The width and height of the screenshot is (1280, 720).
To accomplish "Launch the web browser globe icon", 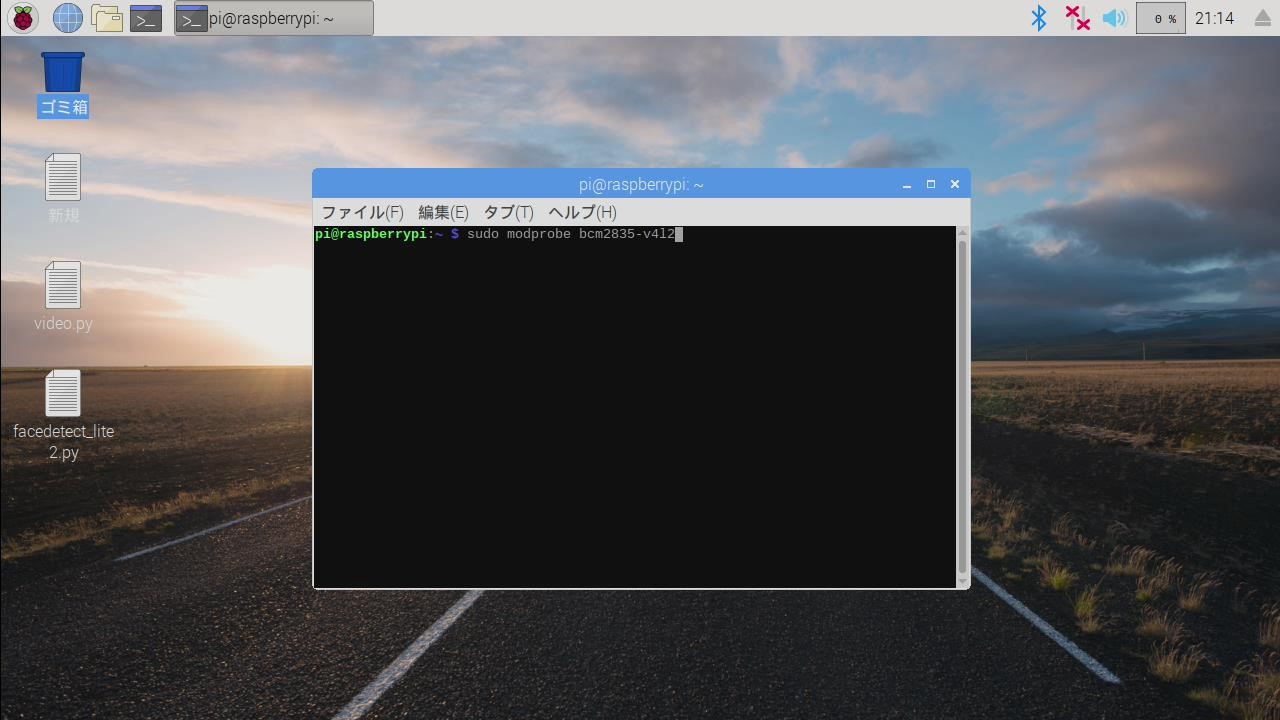I will [x=67, y=18].
